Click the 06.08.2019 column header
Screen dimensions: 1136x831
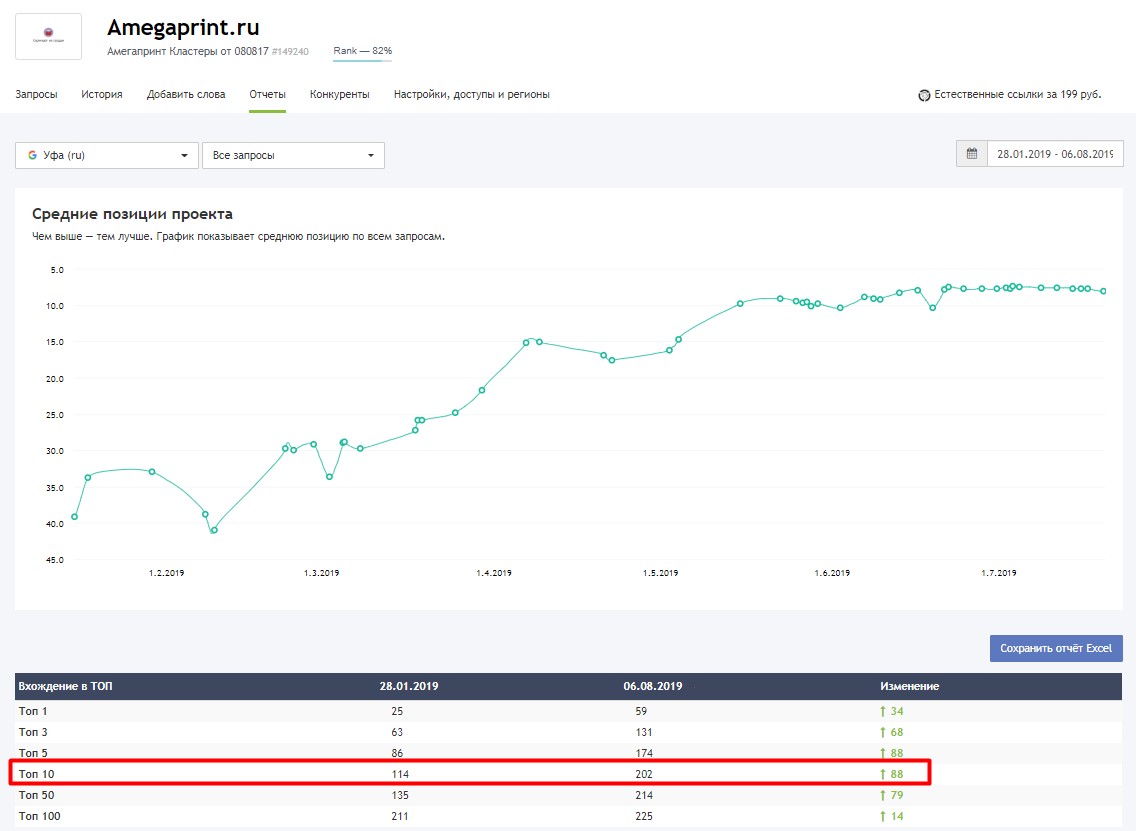click(653, 686)
